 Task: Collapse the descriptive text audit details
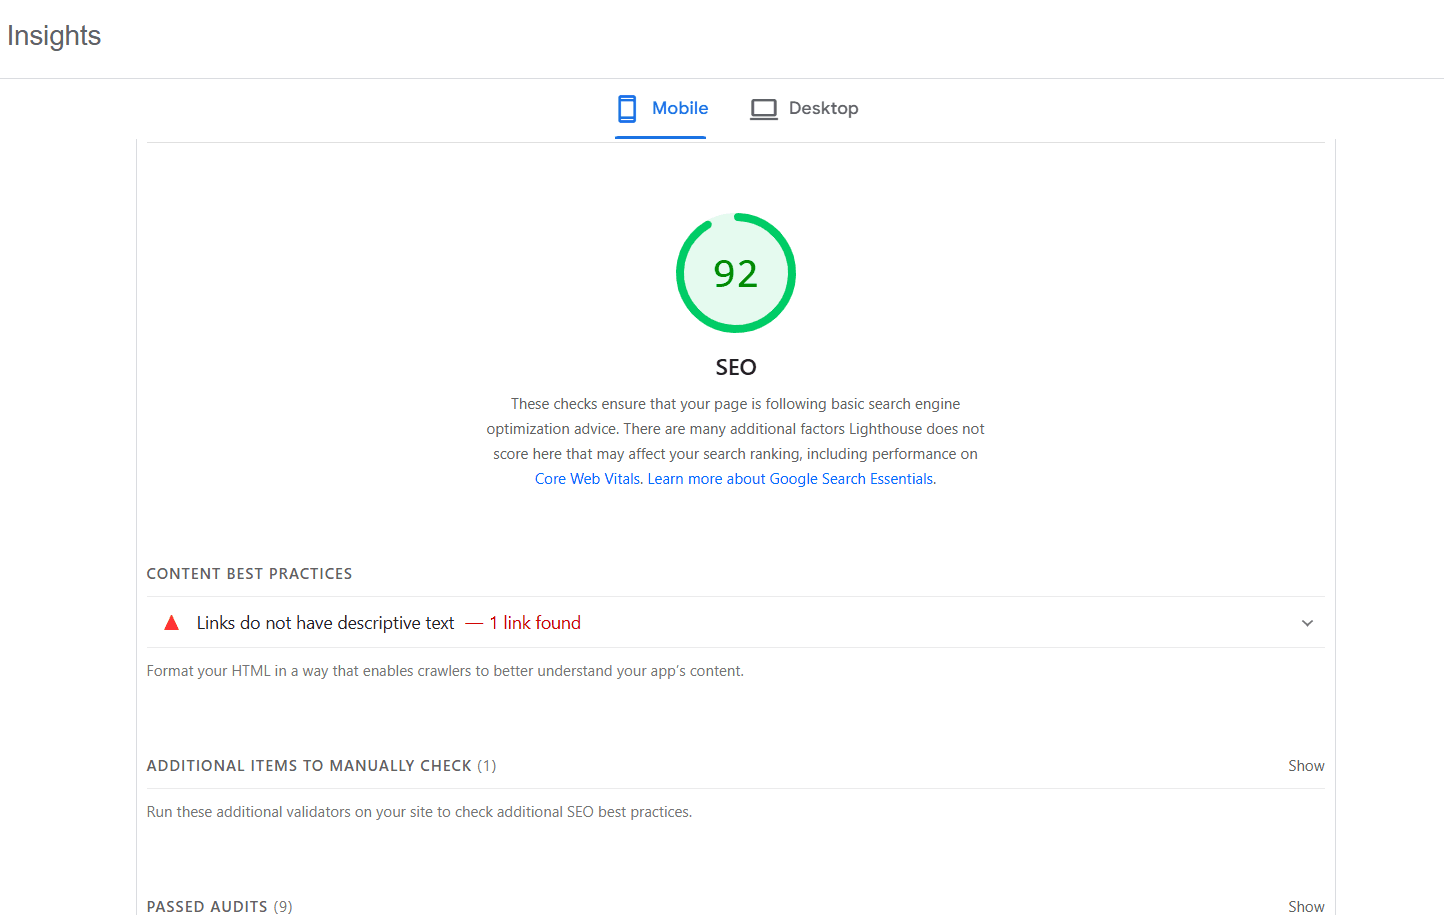pos(1307,622)
